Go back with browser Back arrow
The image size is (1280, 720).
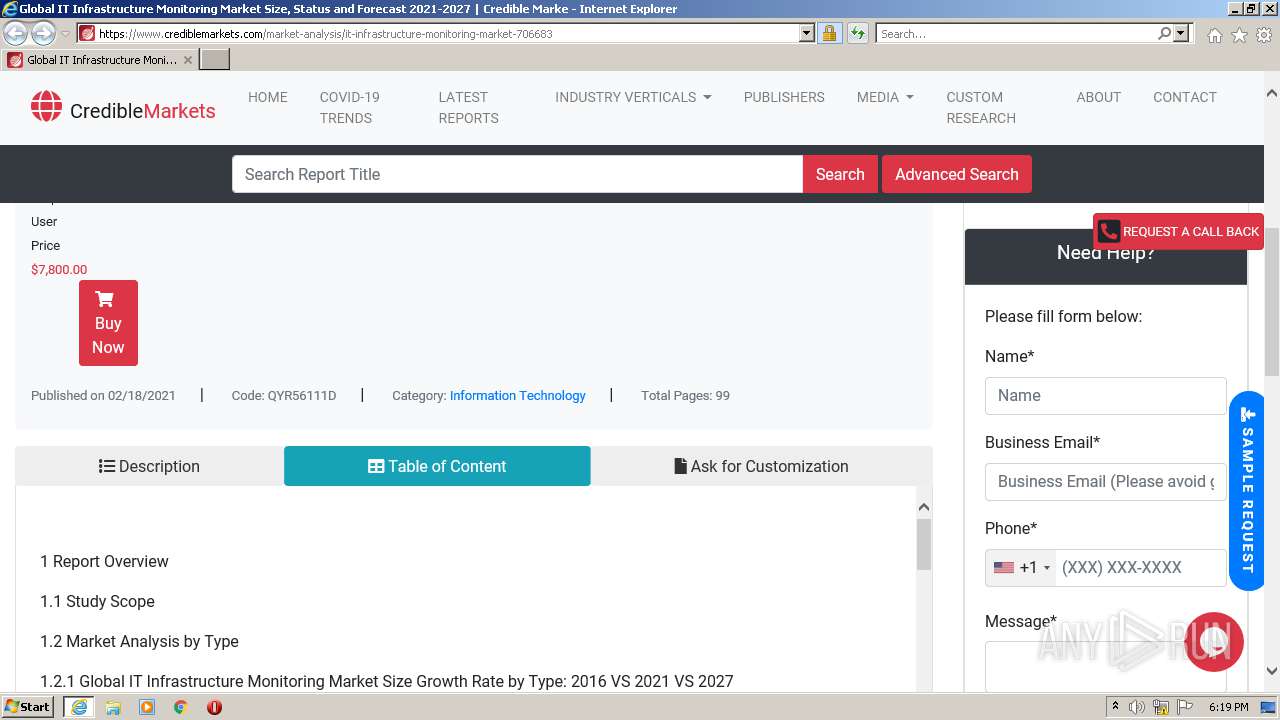coord(15,33)
